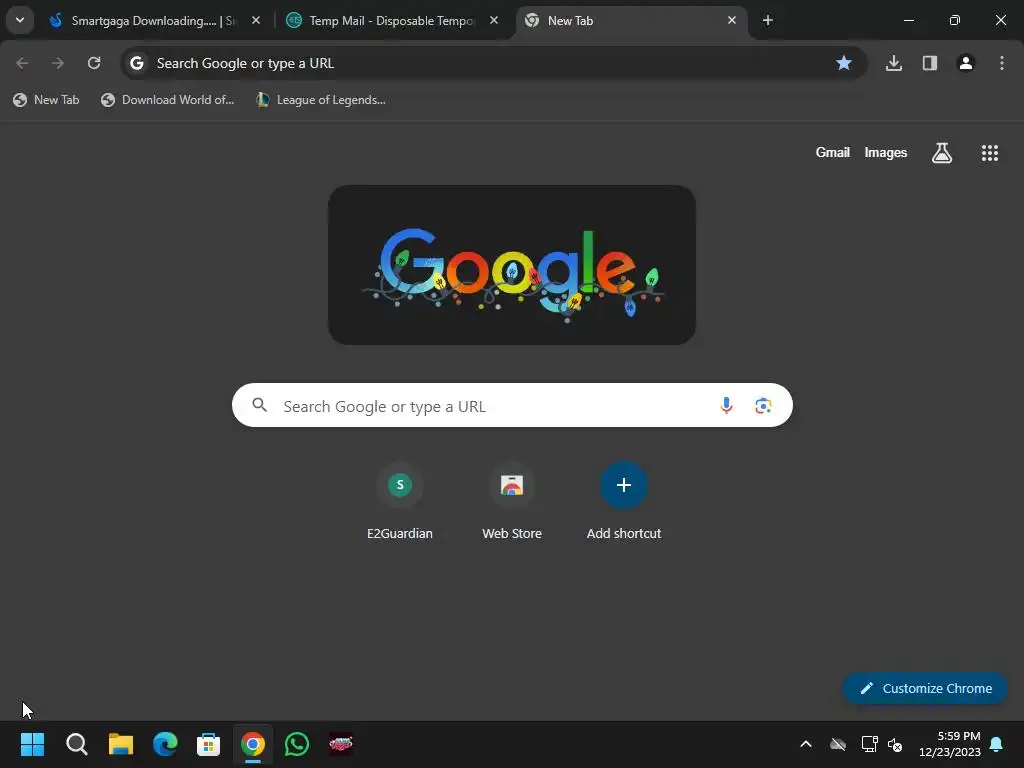Open the Chrome profile avatar menu
1024x768 pixels.
click(965, 63)
